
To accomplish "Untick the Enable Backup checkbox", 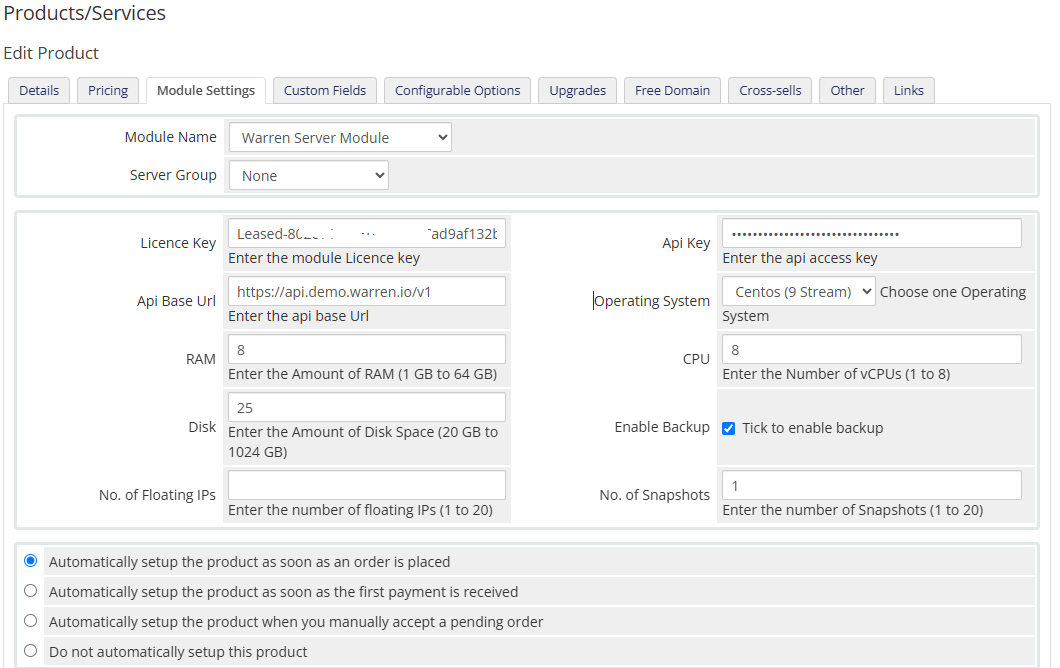I will (729, 428).
